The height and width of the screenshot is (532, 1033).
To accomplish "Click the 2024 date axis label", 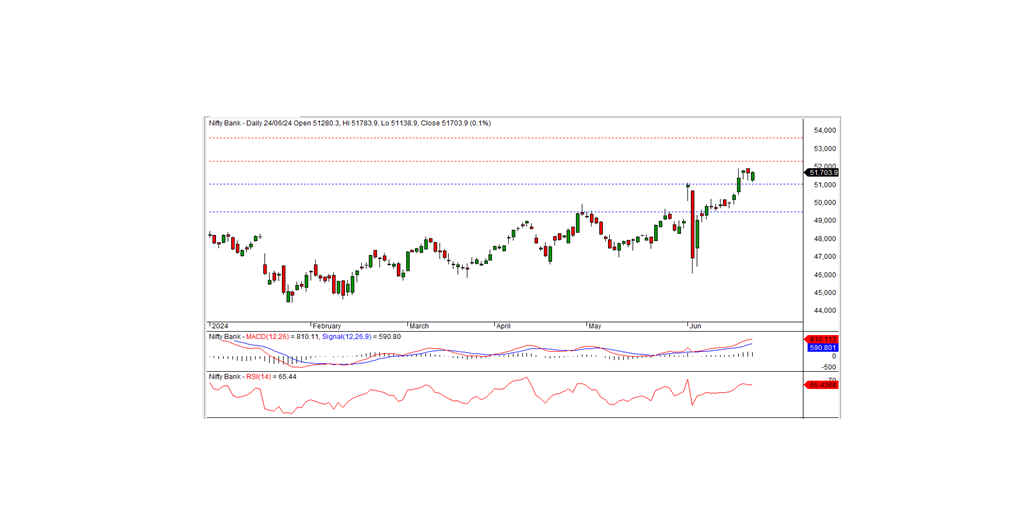I will (219, 326).
